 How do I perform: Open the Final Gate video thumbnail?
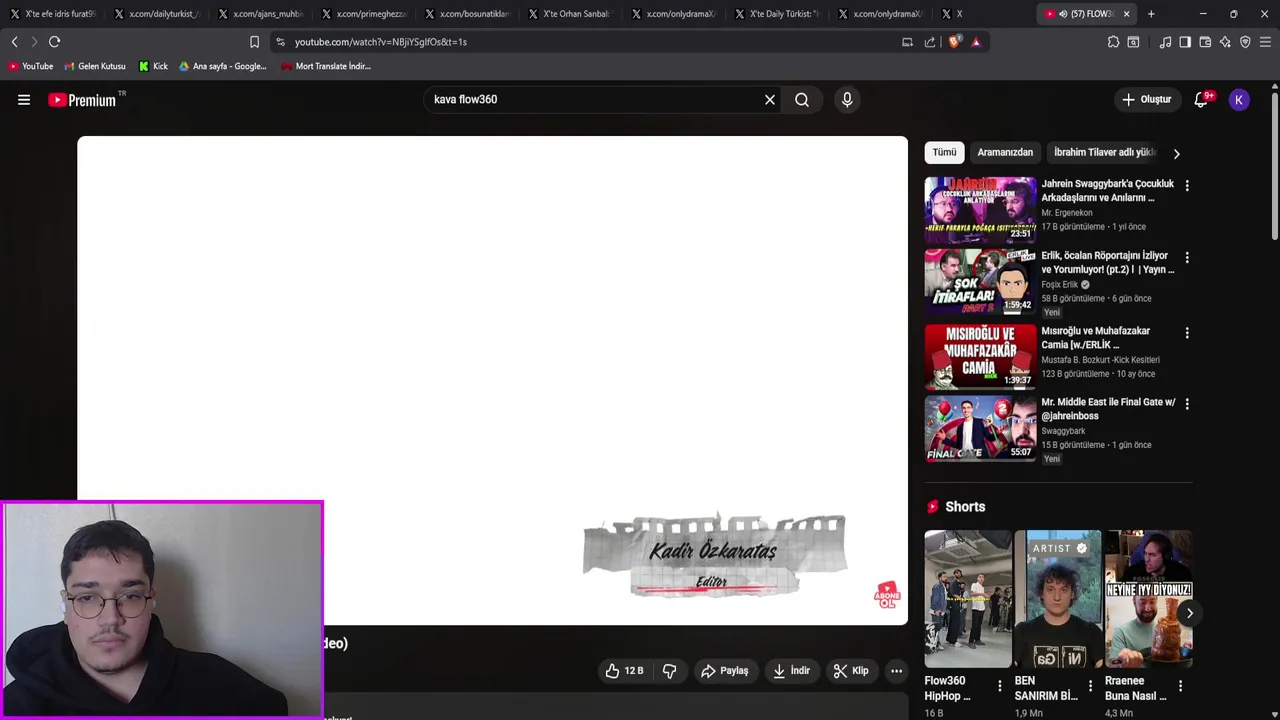pos(980,428)
